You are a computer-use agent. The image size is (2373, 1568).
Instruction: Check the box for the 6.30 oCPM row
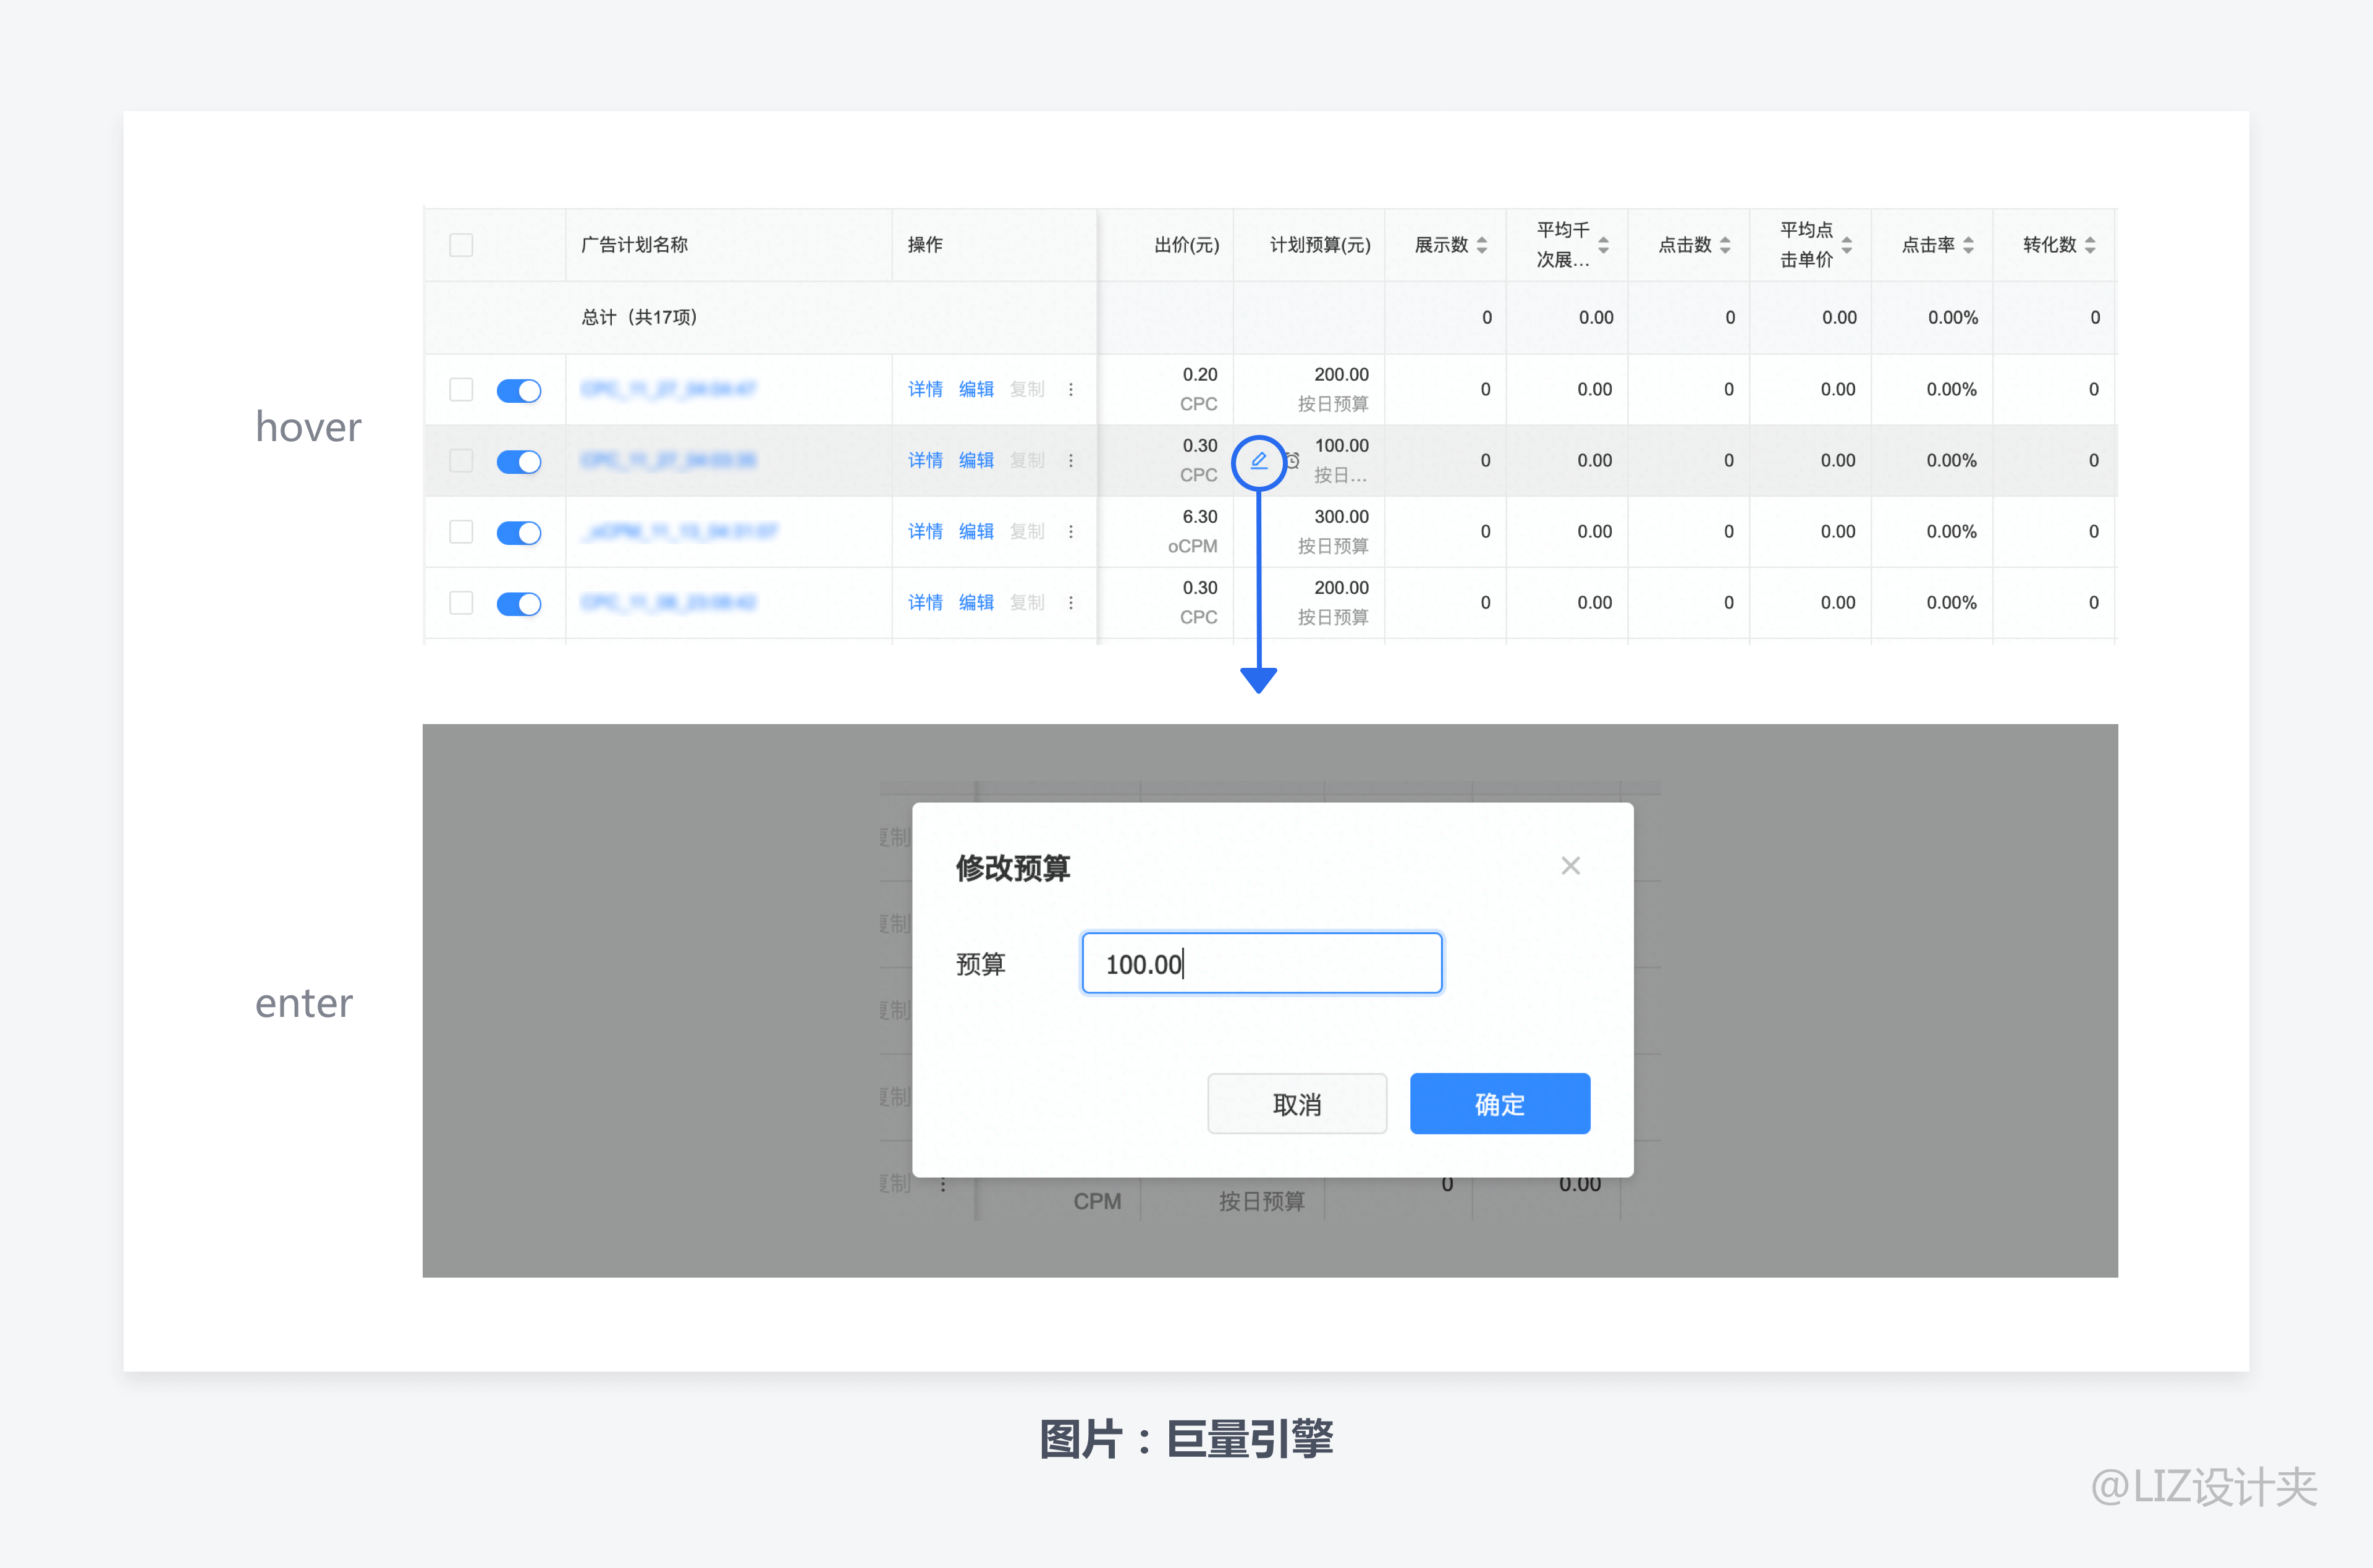[461, 531]
